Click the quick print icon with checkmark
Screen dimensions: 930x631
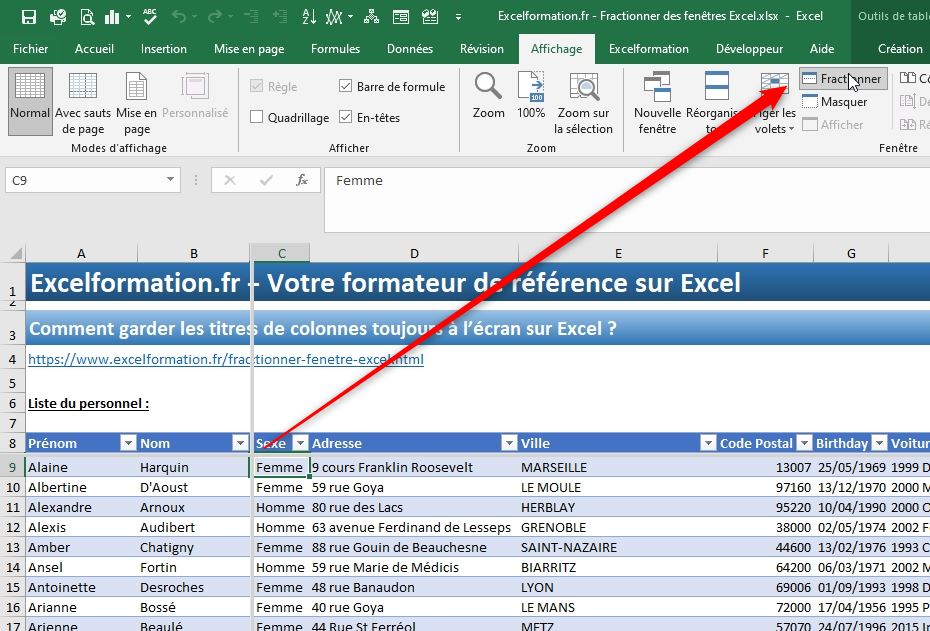(58, 17)
